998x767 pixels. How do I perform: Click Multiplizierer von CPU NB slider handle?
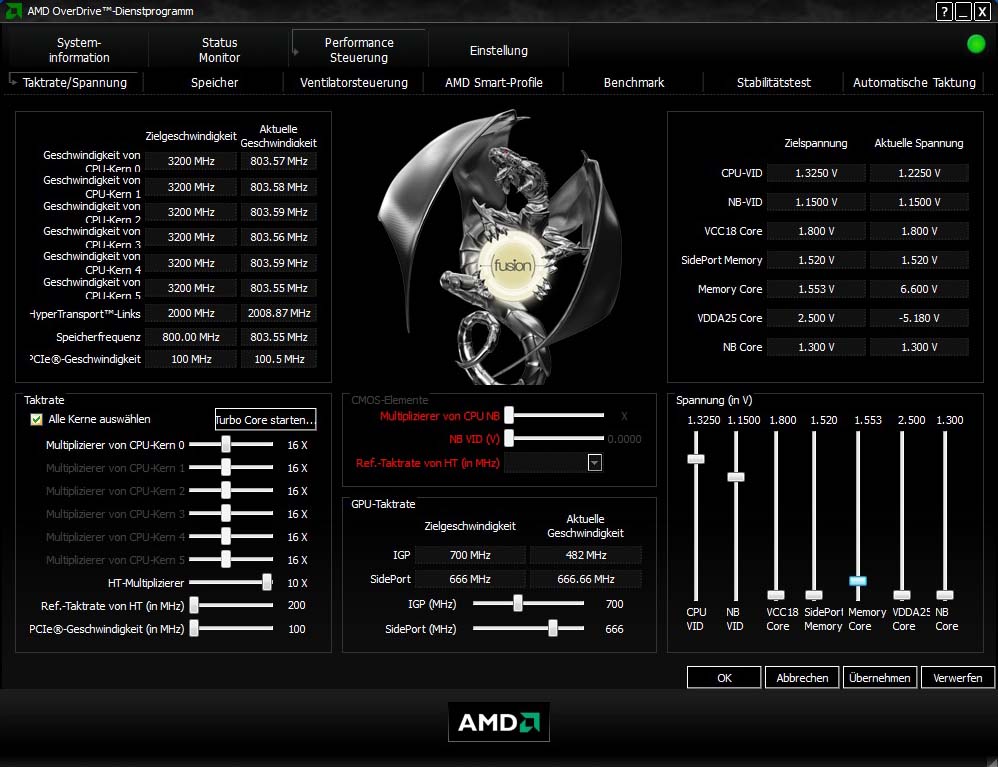click(x=509, y=416)
